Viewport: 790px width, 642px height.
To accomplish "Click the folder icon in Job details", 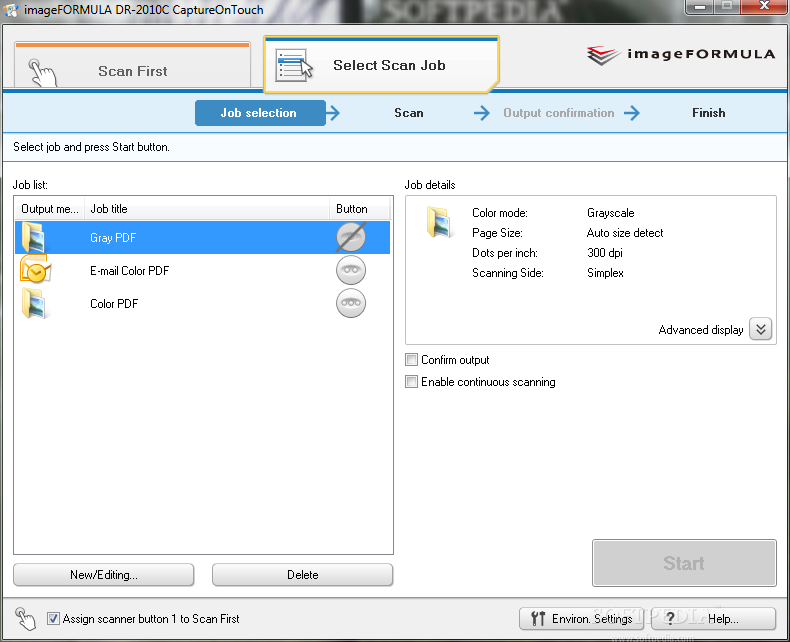I will pos(439,222).
